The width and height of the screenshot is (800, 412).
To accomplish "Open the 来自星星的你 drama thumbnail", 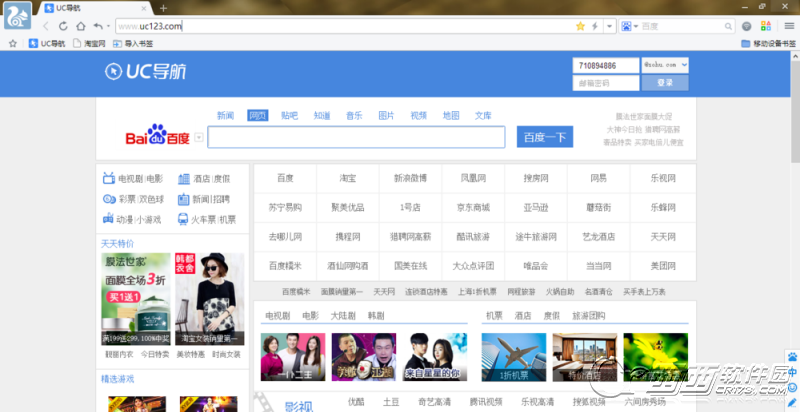I will point(434,357).
